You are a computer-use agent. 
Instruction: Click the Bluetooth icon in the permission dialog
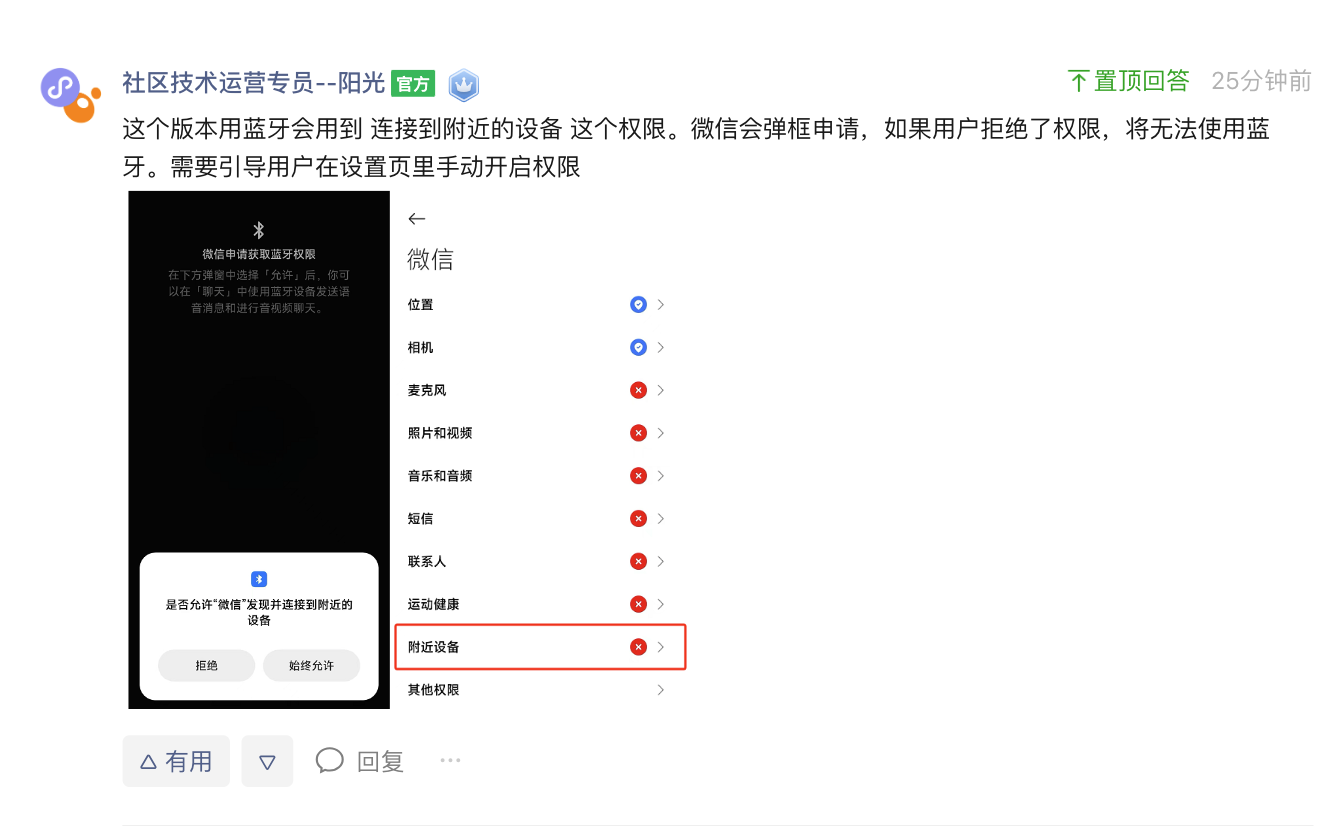coord(259,579)
